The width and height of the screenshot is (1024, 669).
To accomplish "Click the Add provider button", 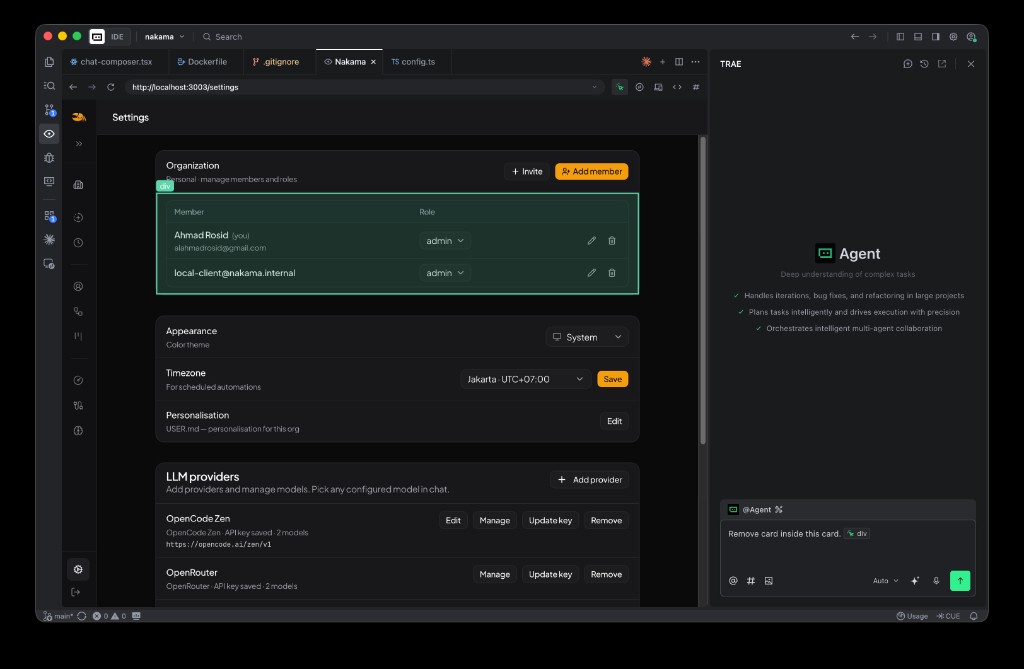I will click(590, 480).
